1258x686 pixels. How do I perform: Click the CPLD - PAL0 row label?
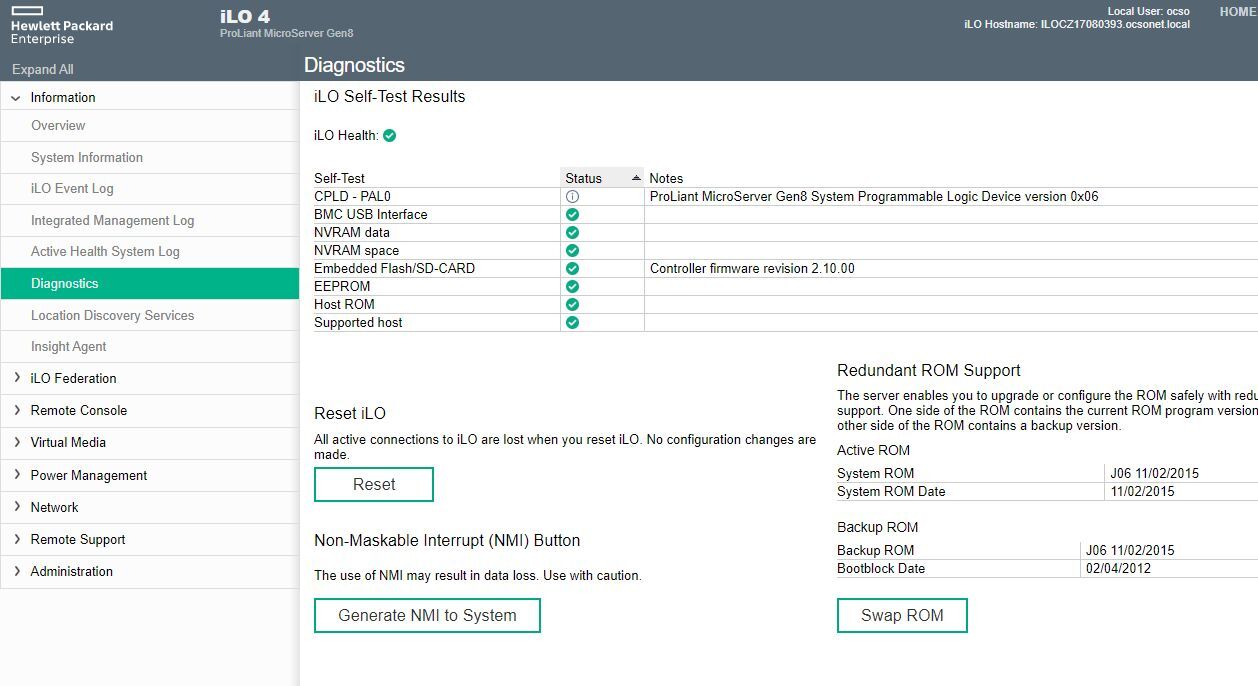point(352,197)
